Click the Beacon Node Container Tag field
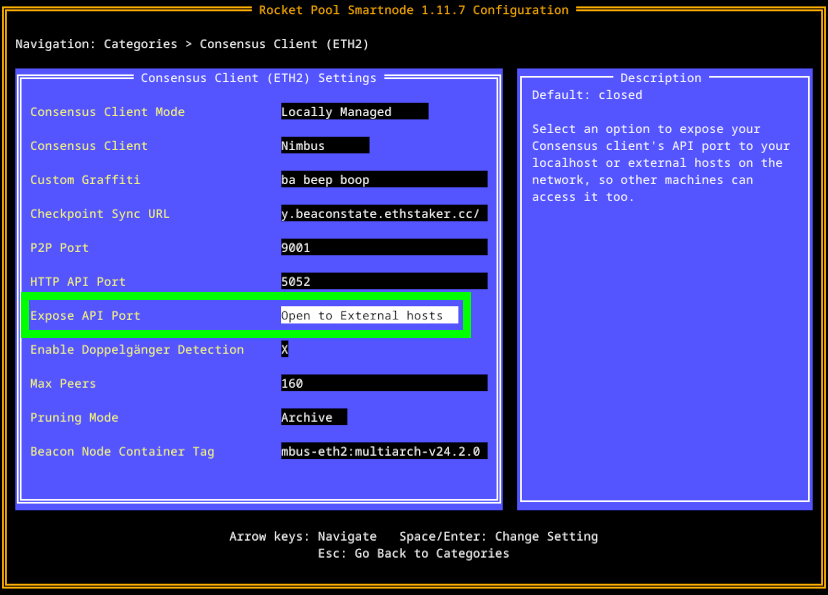The image size is (828, 595). (384, 452)
